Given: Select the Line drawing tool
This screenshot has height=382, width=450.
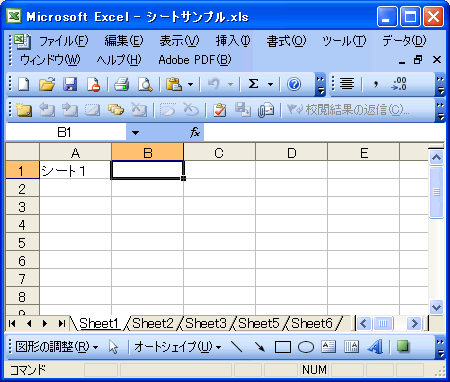Looking at the screenshot, I should (x=237, y=347).
